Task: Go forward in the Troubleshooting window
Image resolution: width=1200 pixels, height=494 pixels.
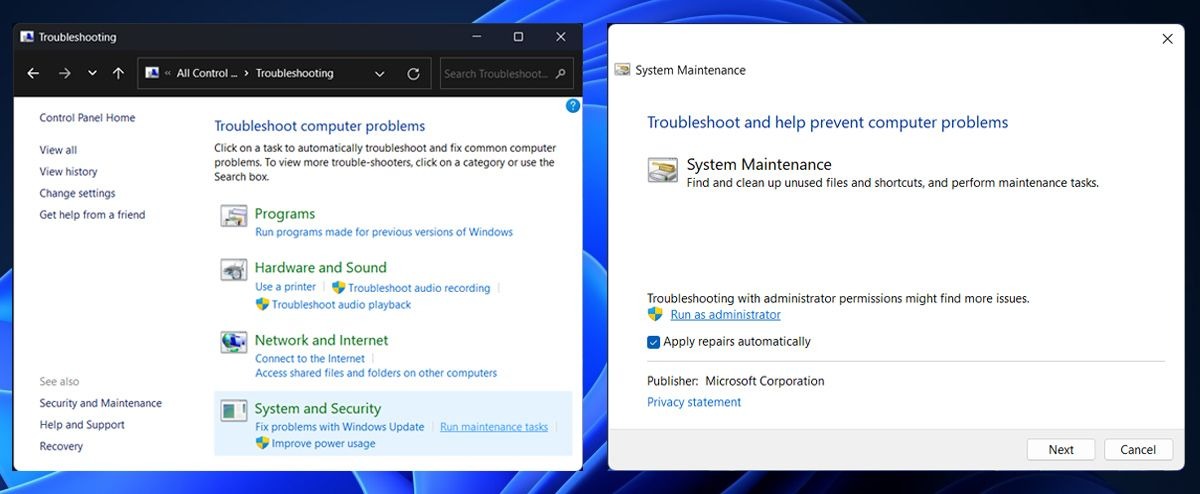Action: (64, 73)
